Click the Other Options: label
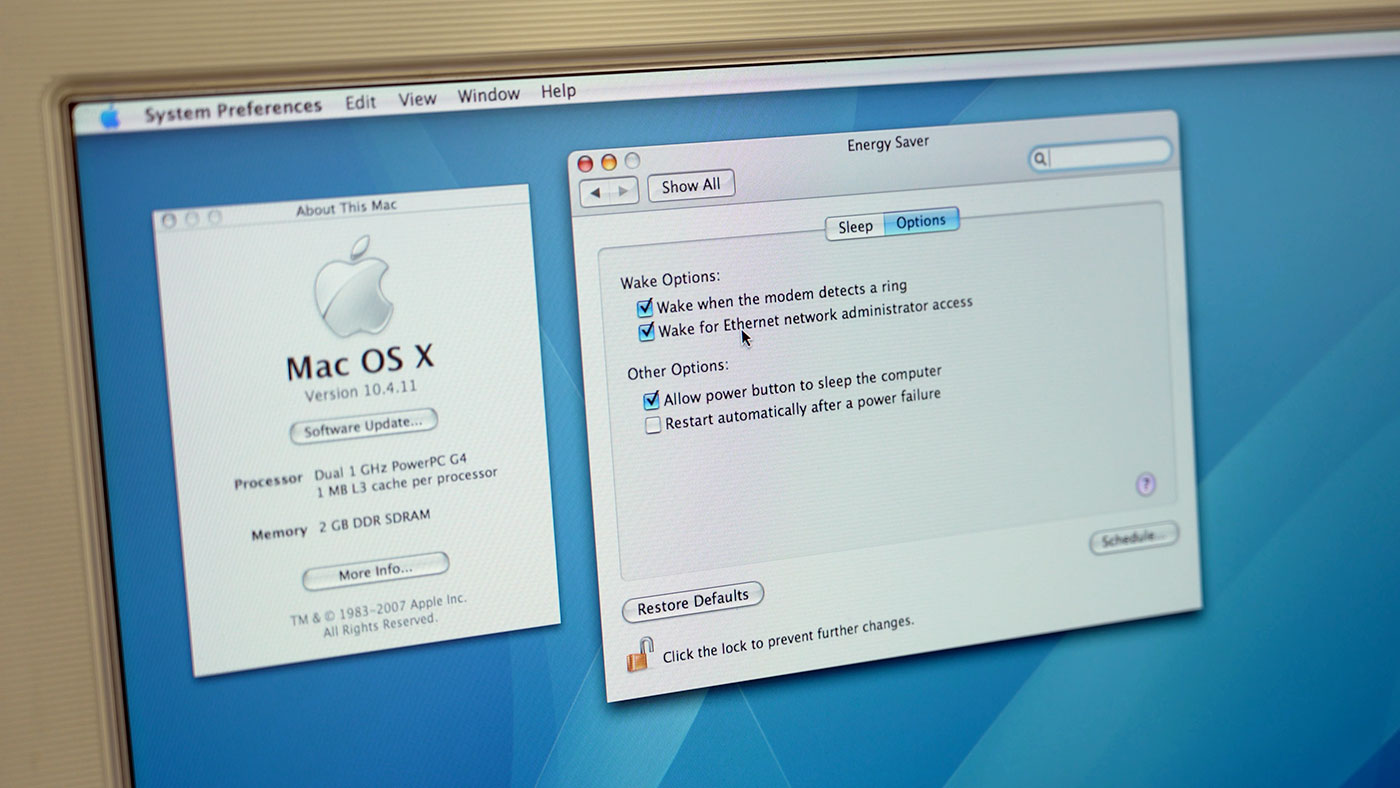This screenshot has width=1400, height=788. [x=678, y=368]
